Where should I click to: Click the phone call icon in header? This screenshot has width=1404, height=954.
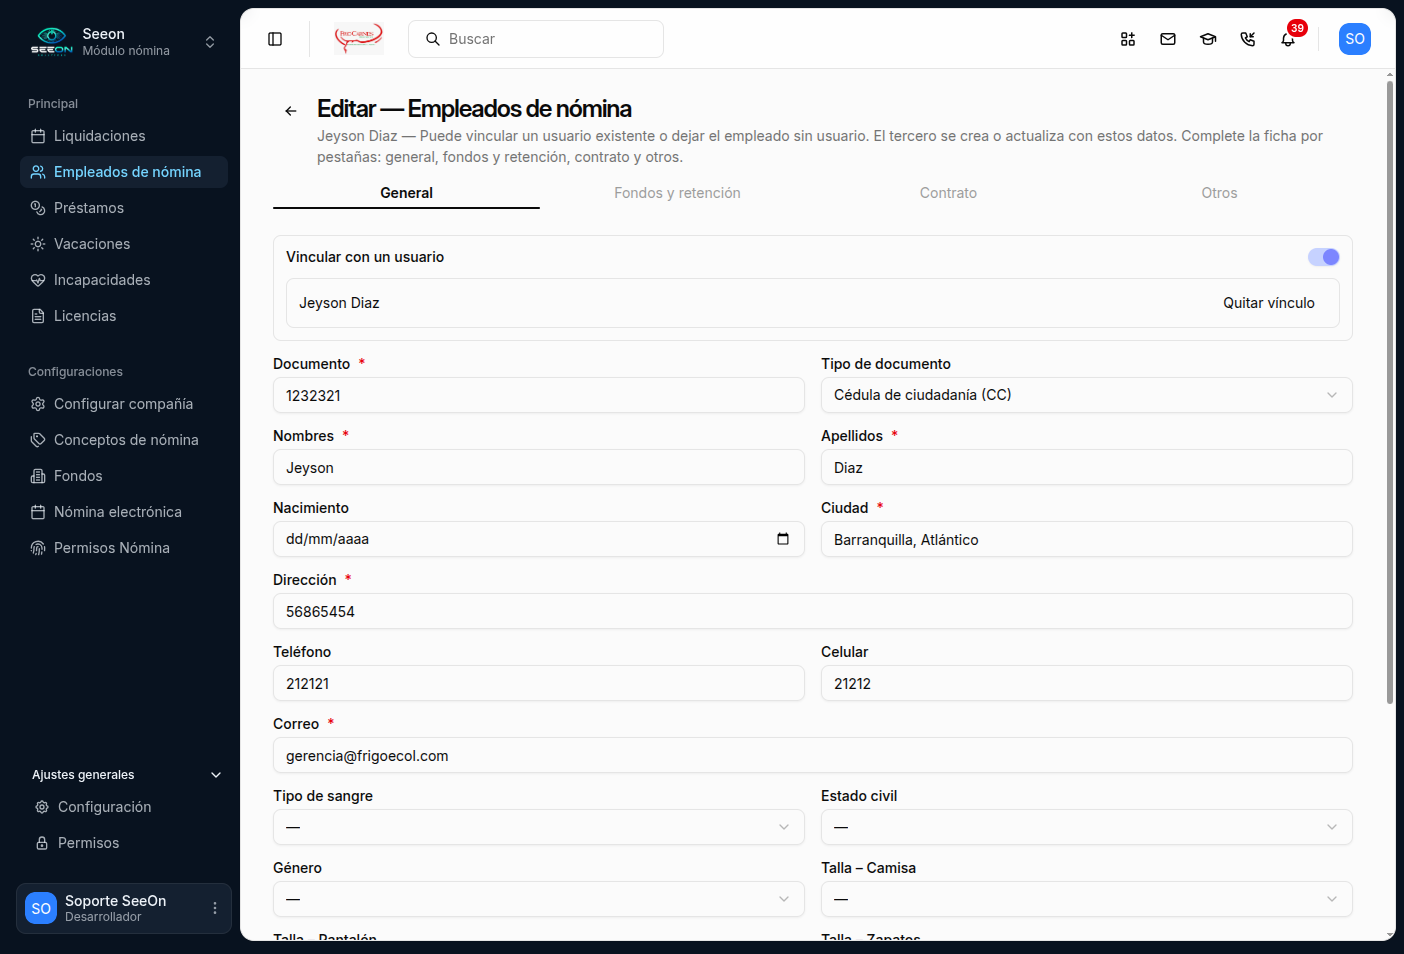click(x=1248, y=39)
